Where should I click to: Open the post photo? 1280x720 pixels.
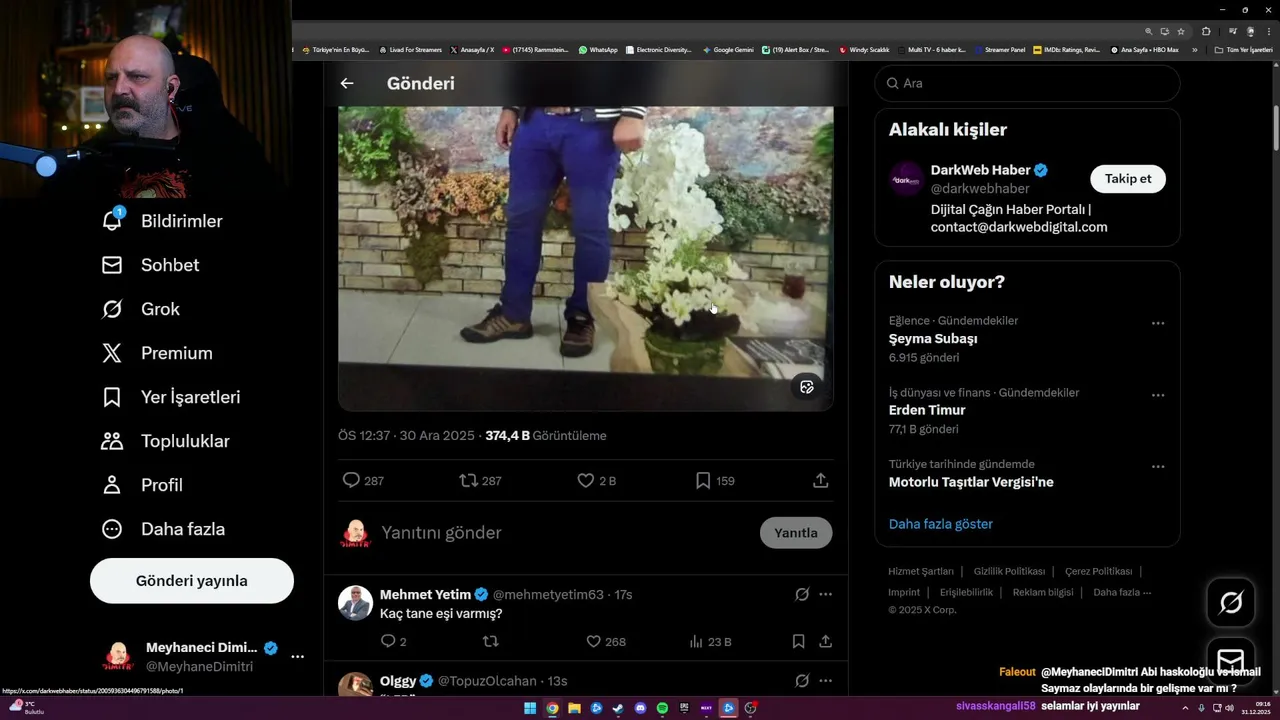585,258
